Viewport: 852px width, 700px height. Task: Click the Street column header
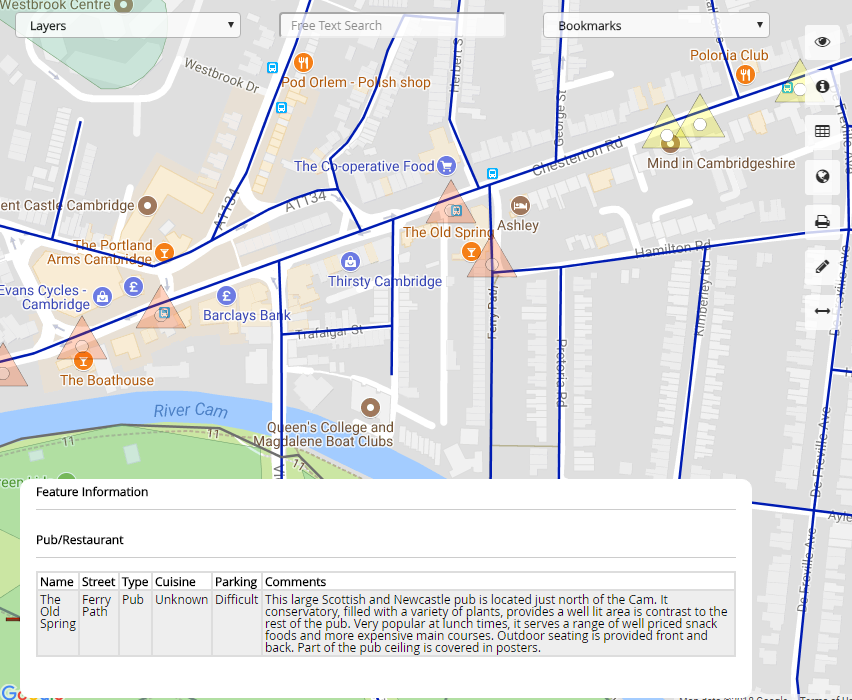pyautogui.click(x=98, y=582)
